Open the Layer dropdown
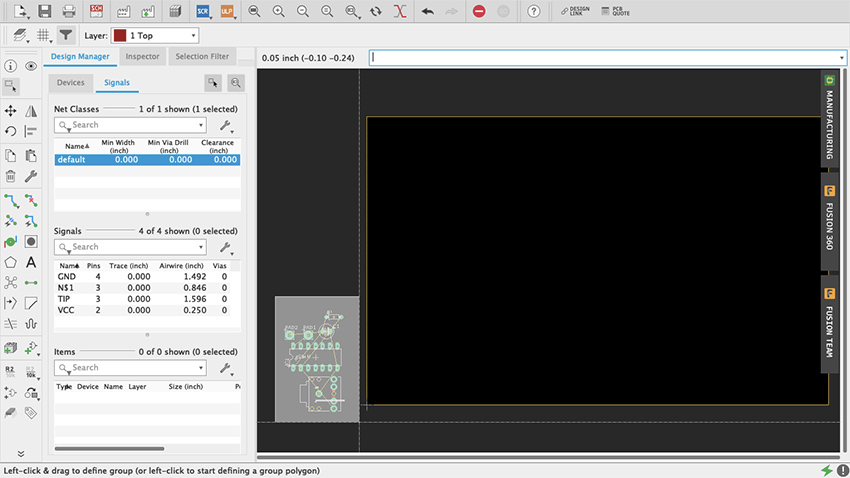The height and width of the screenshot is (478, 850). pos(155,36)
